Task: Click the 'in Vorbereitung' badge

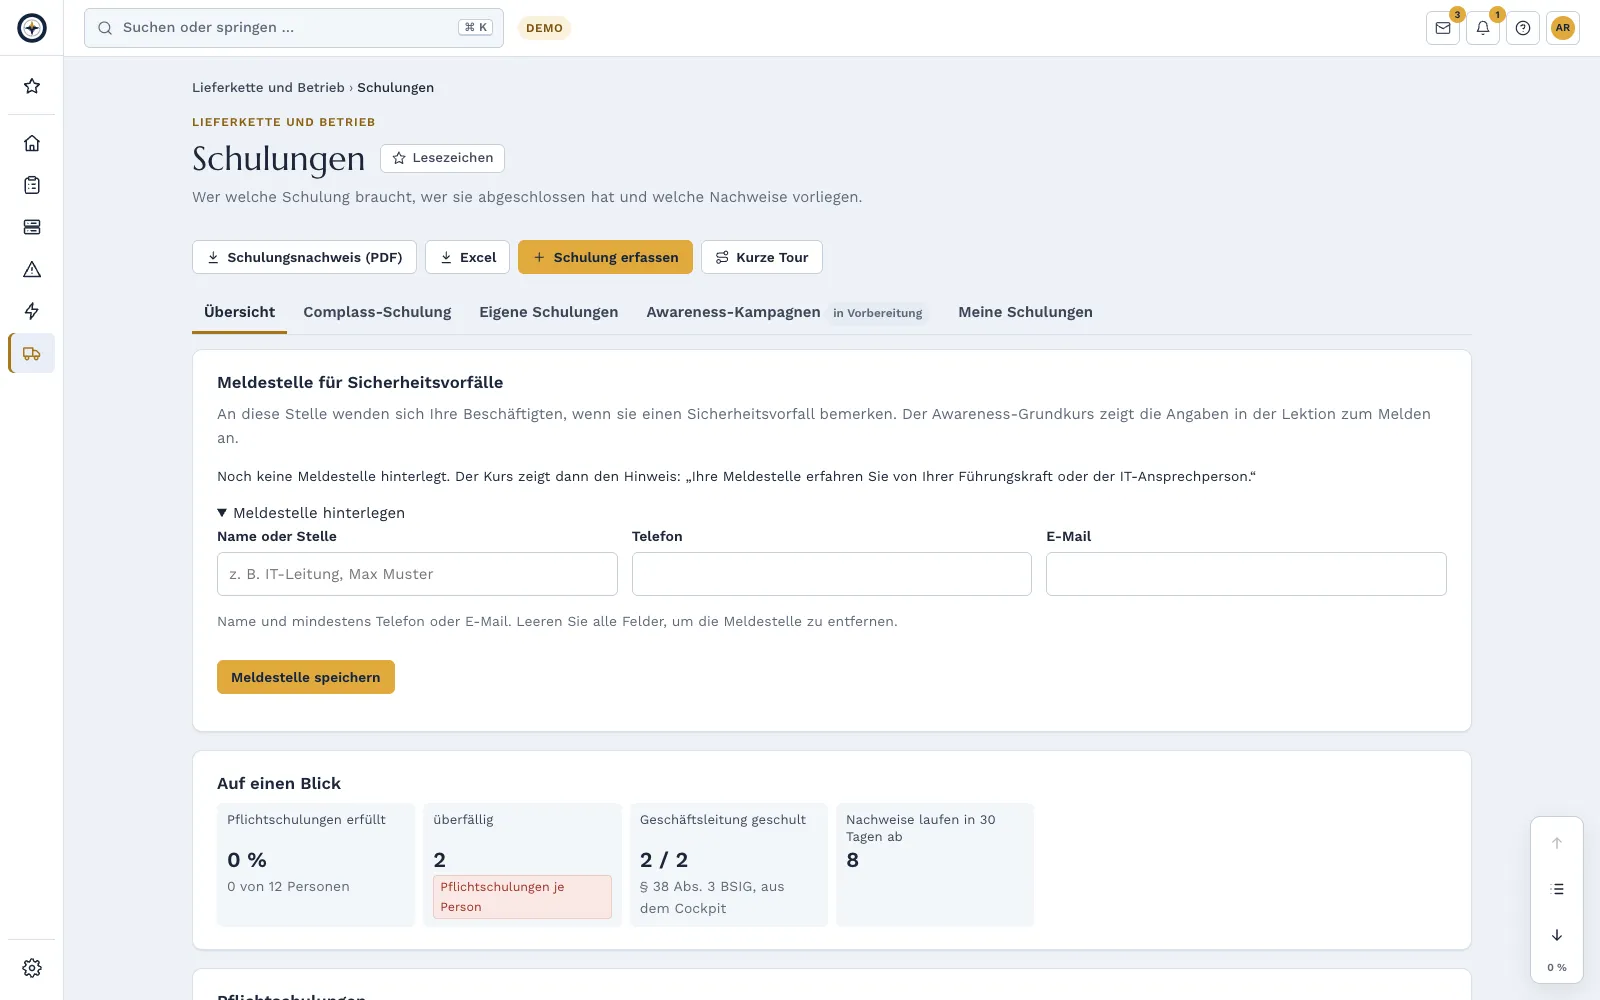Action: [x=878, y=313]
